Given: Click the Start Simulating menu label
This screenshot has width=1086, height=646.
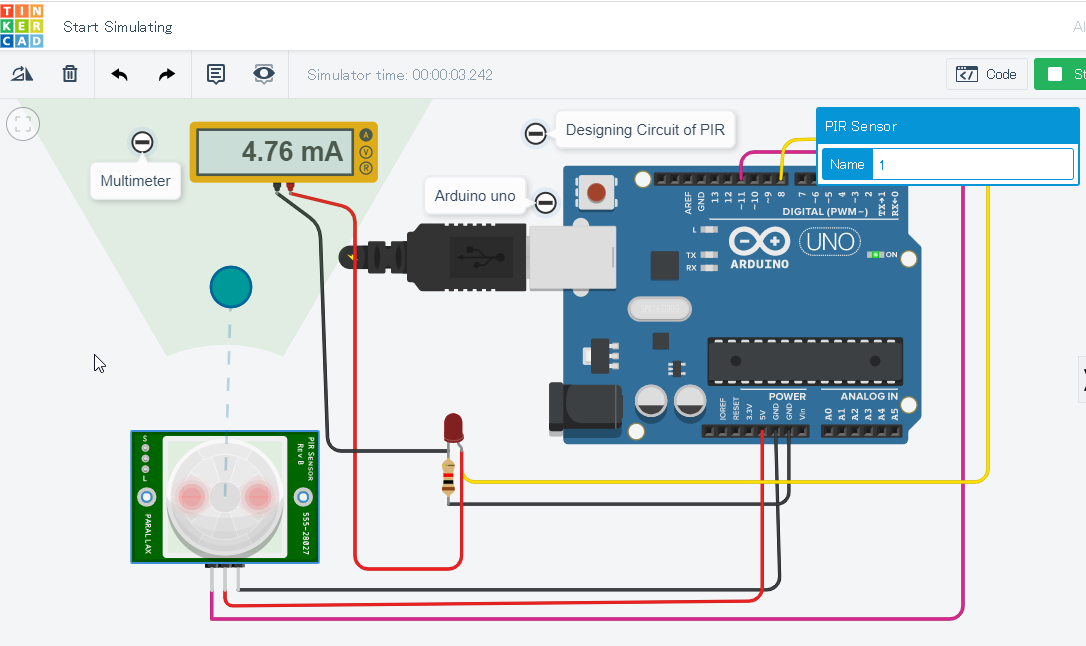Looking at the screenshot, I should click(x=117, y=26).
